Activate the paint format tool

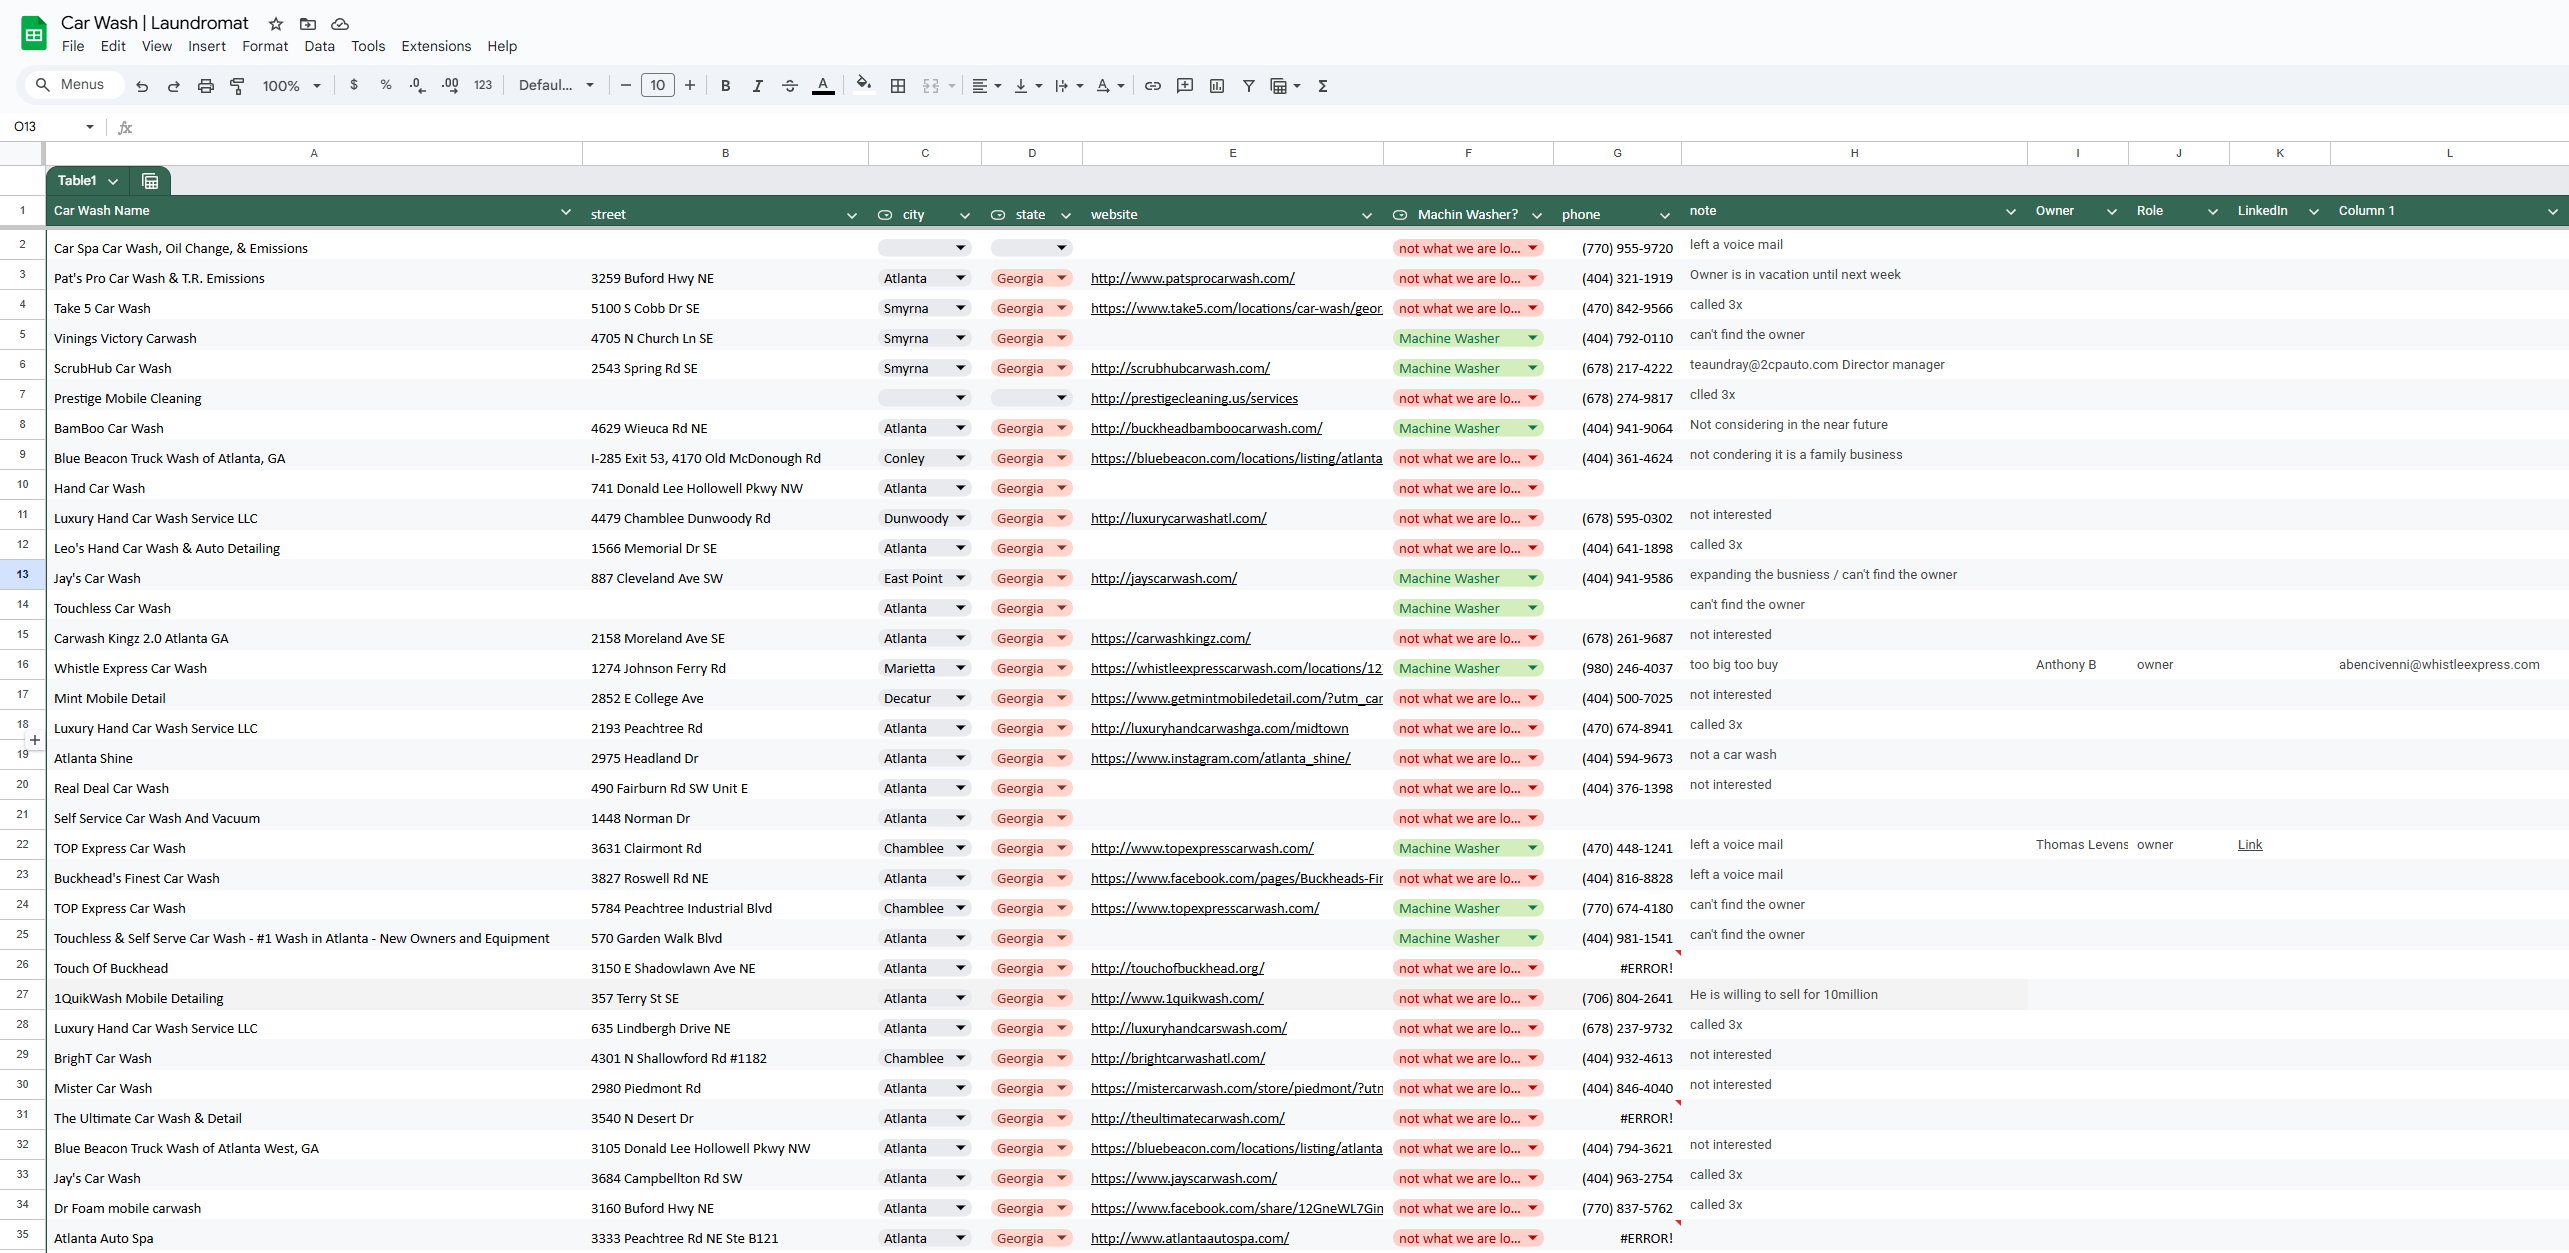(x=238, y=86)
